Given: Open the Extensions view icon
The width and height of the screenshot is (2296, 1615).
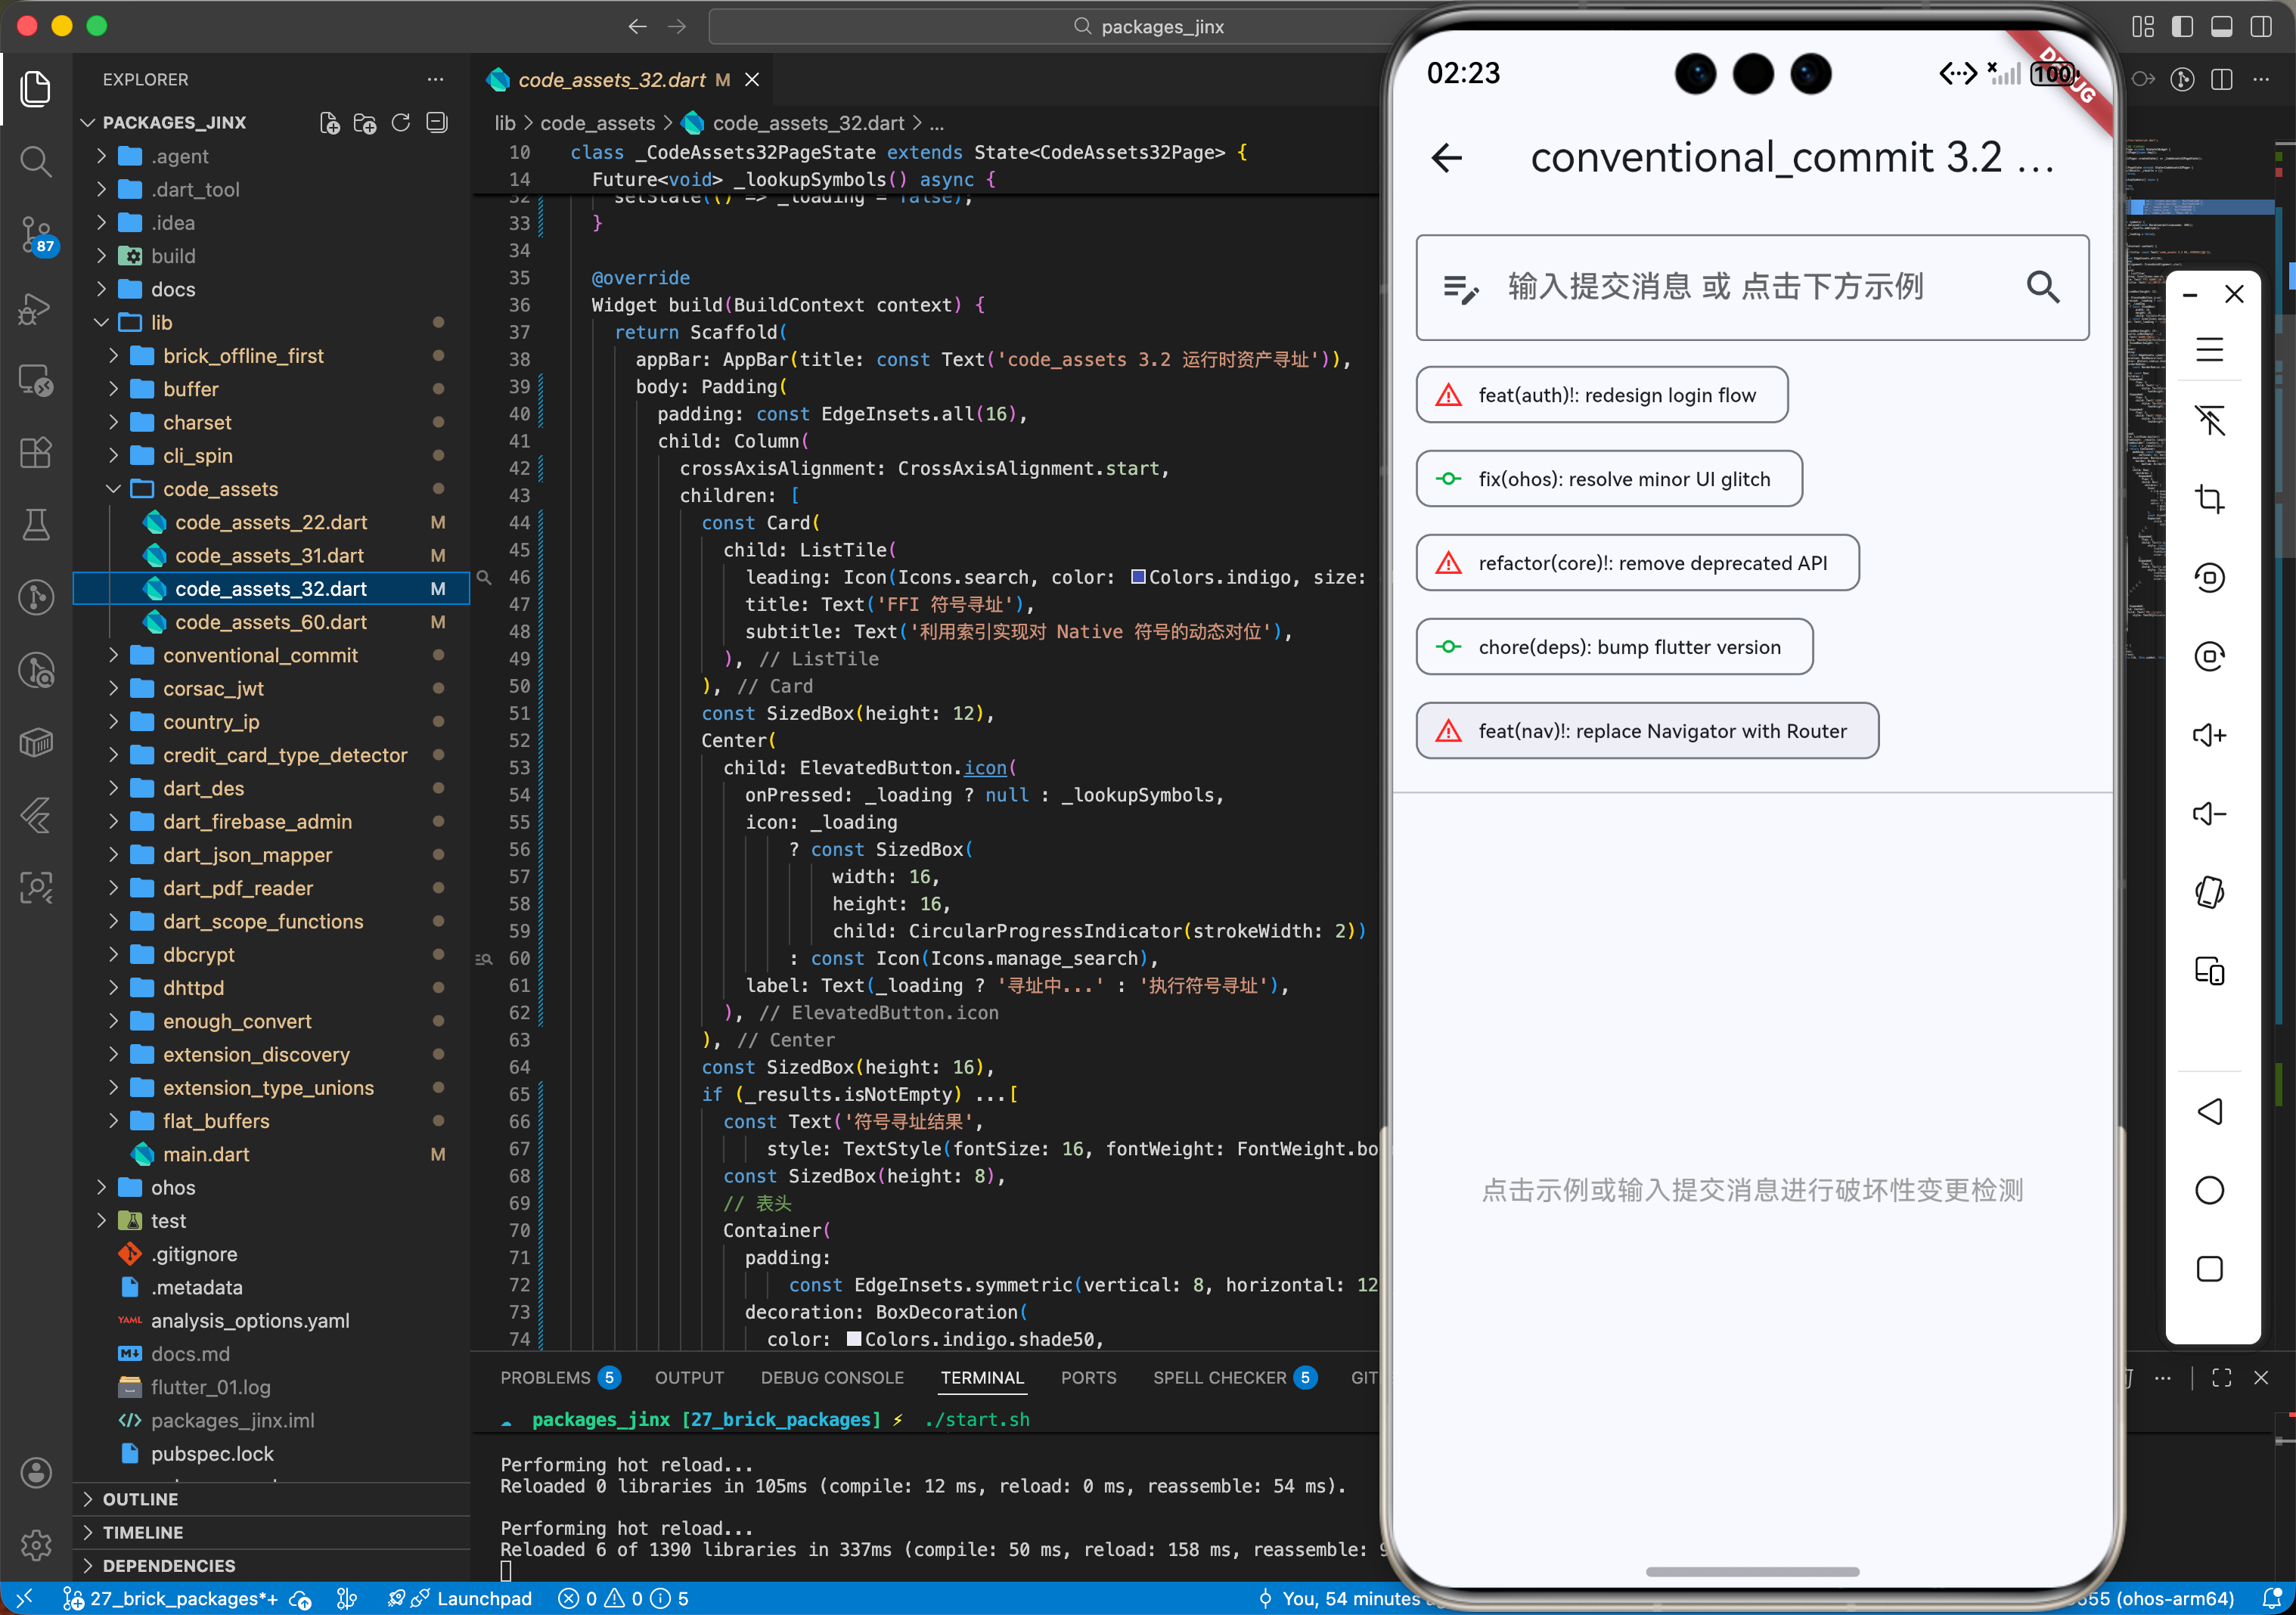Looking at the screenshot, I should [x=36, y=453].
